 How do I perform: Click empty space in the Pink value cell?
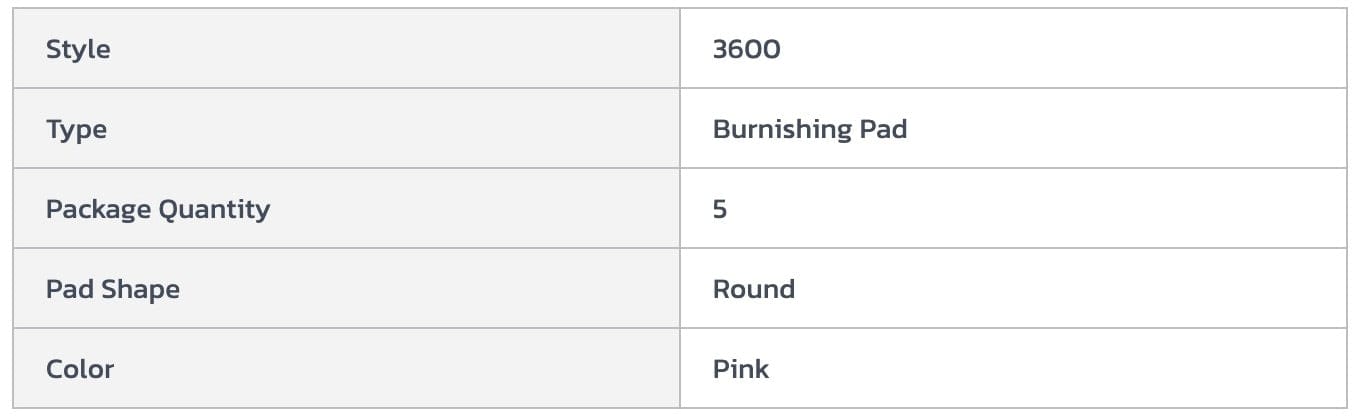1050,369
